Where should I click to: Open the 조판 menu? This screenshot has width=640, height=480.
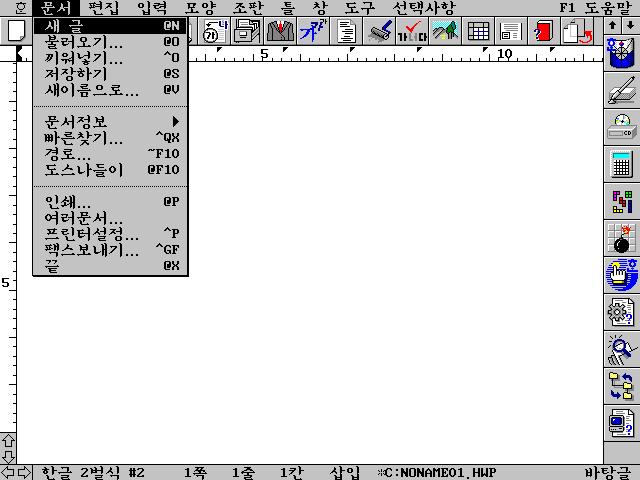click(248, 8)
